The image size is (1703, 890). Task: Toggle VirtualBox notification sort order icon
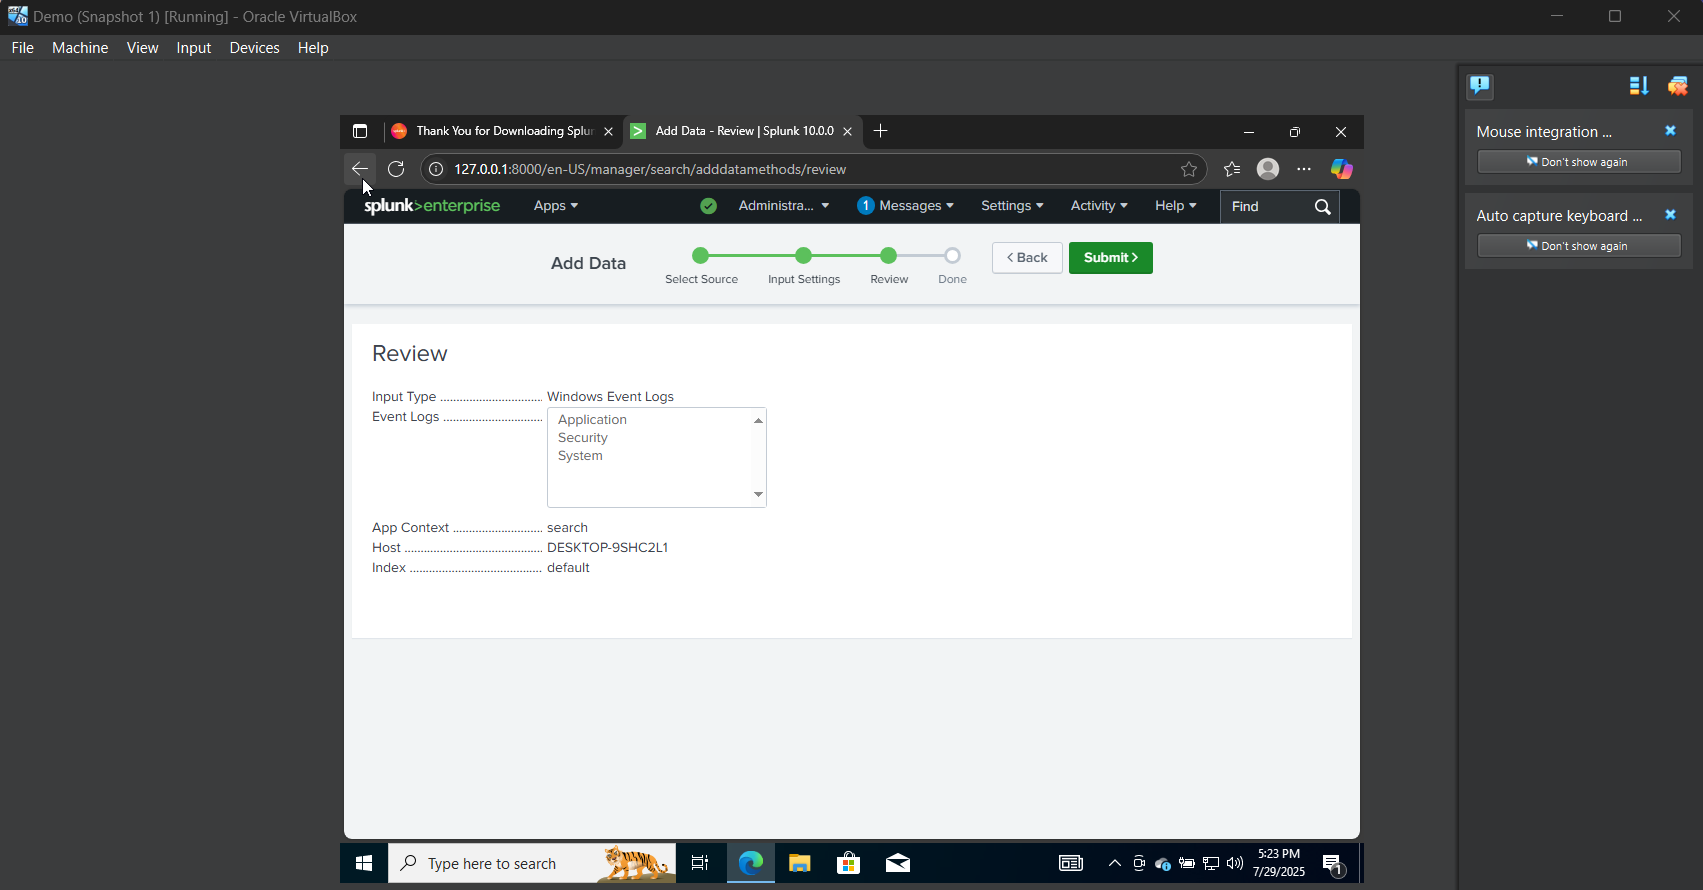1638,86
